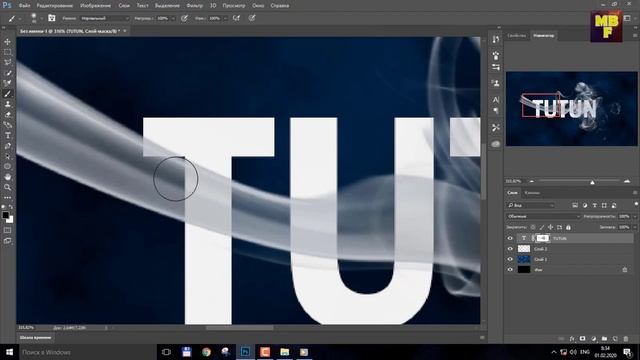Click the background color swatch
This screenshot has width=640, height=360.
click(x=10, y=220)
